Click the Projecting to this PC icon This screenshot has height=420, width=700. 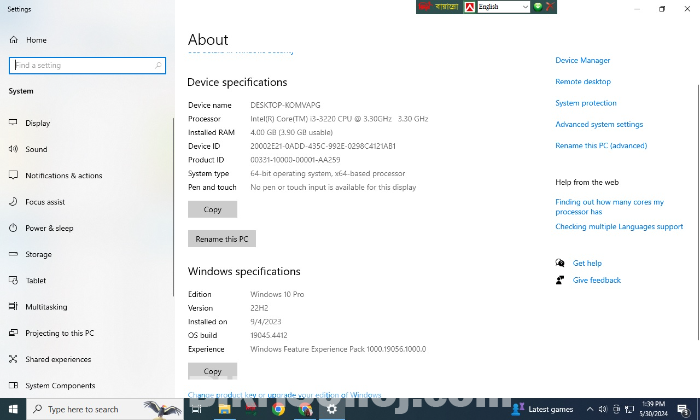click(13, 333)
